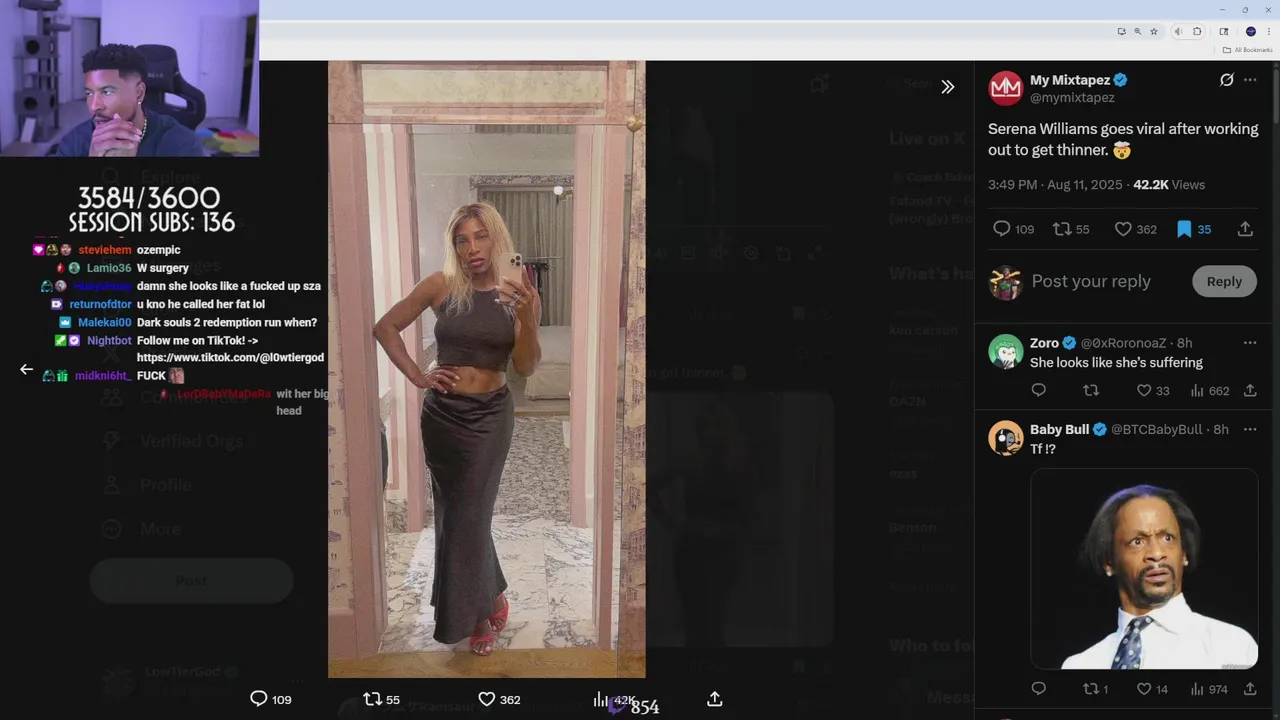Click returnofdtor chat username
The image size is (1280, 720).
(x=100, y=304)
